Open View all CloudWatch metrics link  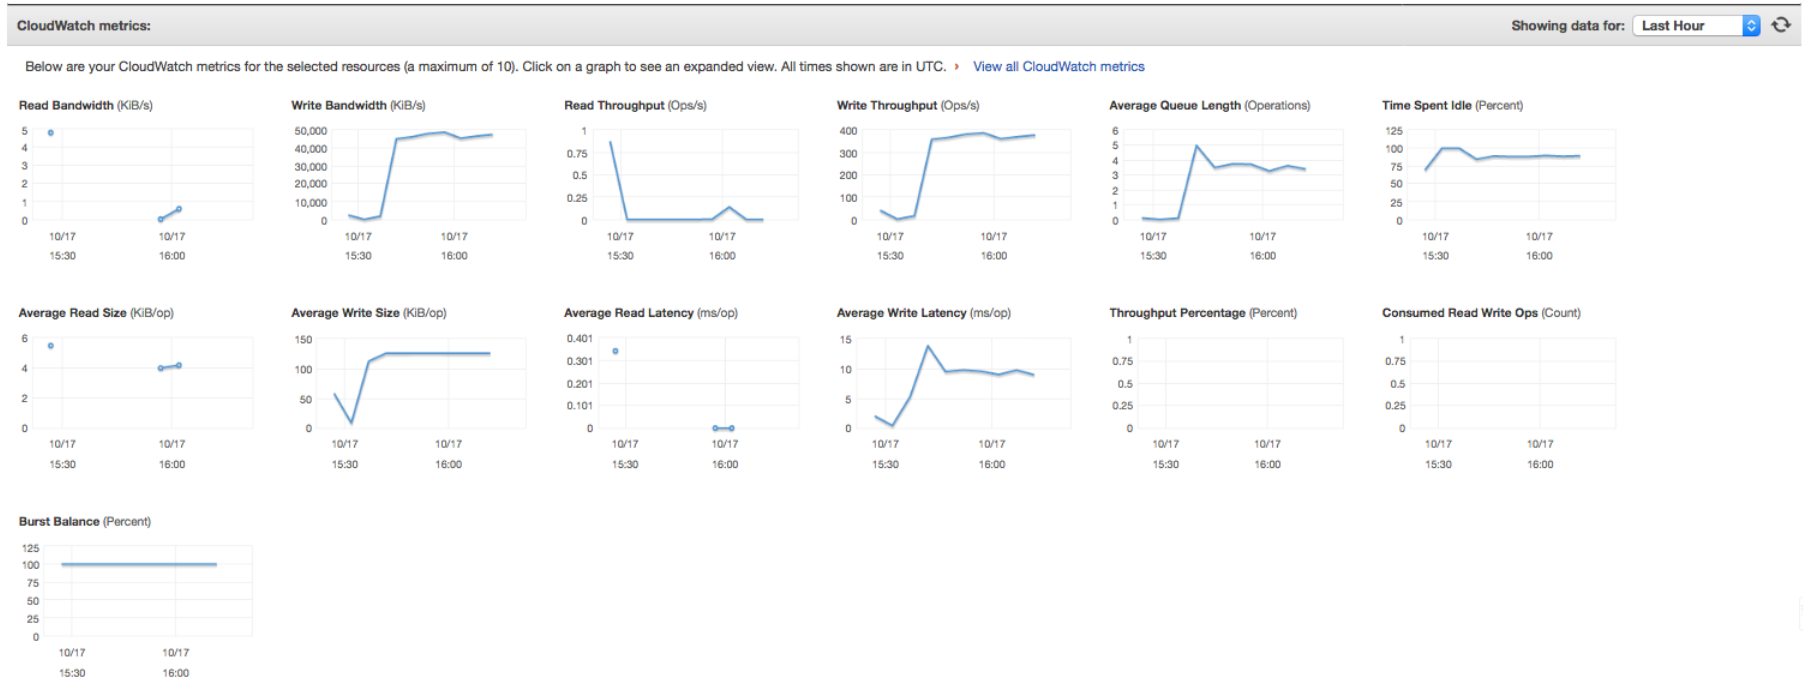(1058, 66)
